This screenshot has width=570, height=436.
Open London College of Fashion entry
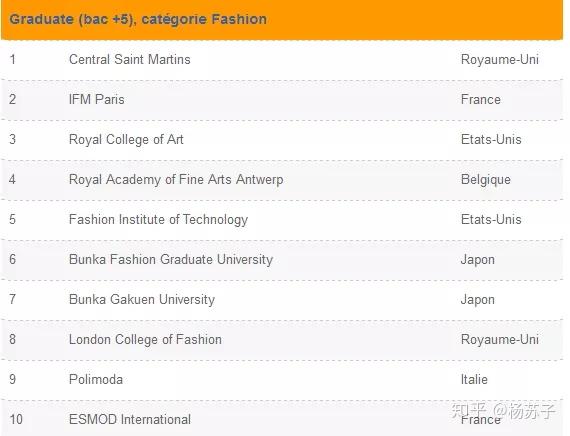point(145,340)
